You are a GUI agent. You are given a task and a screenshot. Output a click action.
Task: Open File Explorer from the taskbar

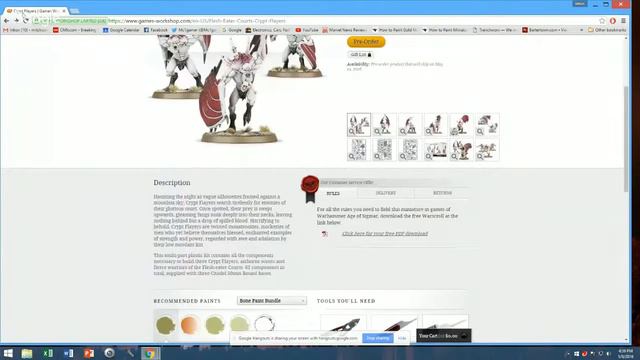click(x=27, y=353)
